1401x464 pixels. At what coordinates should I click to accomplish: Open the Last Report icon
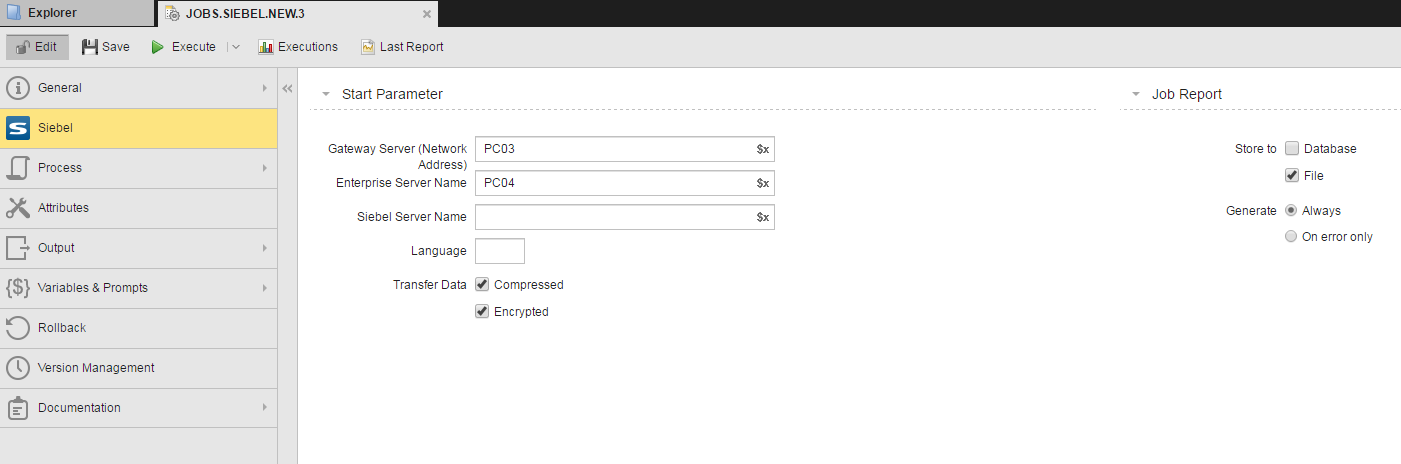[x=368, y=47]
